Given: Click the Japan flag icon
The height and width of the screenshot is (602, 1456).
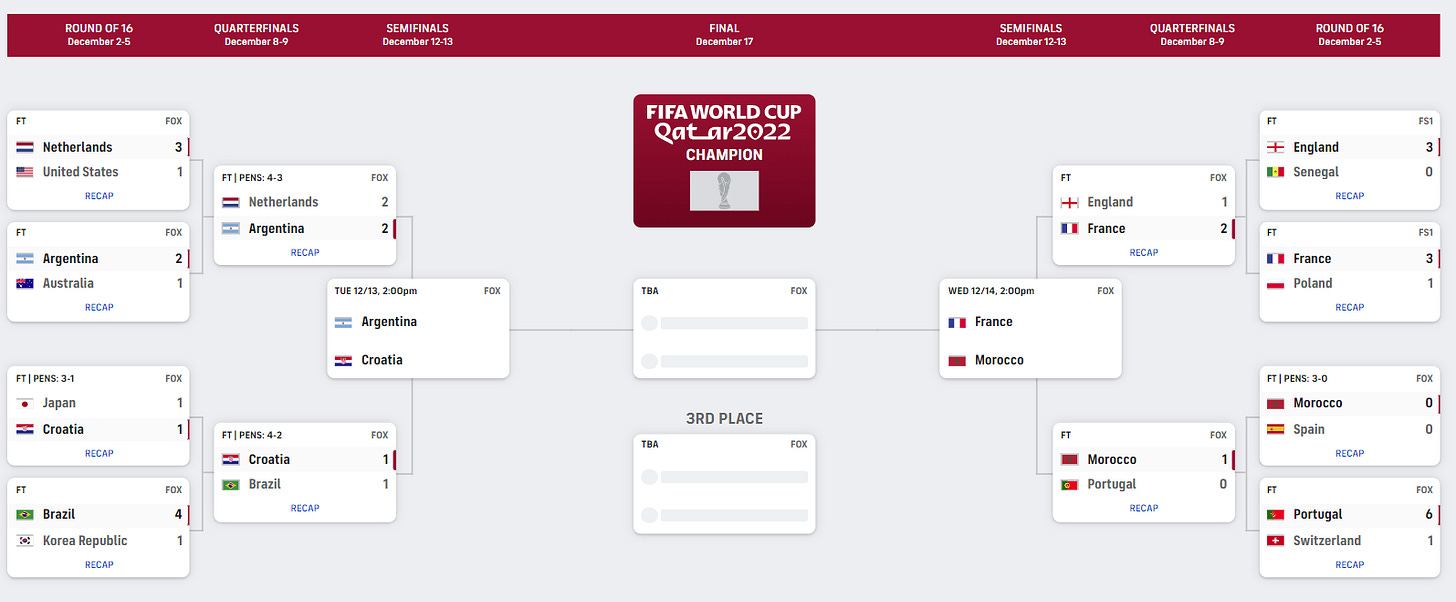Looking at the screenshot, I should pos(25,403).
